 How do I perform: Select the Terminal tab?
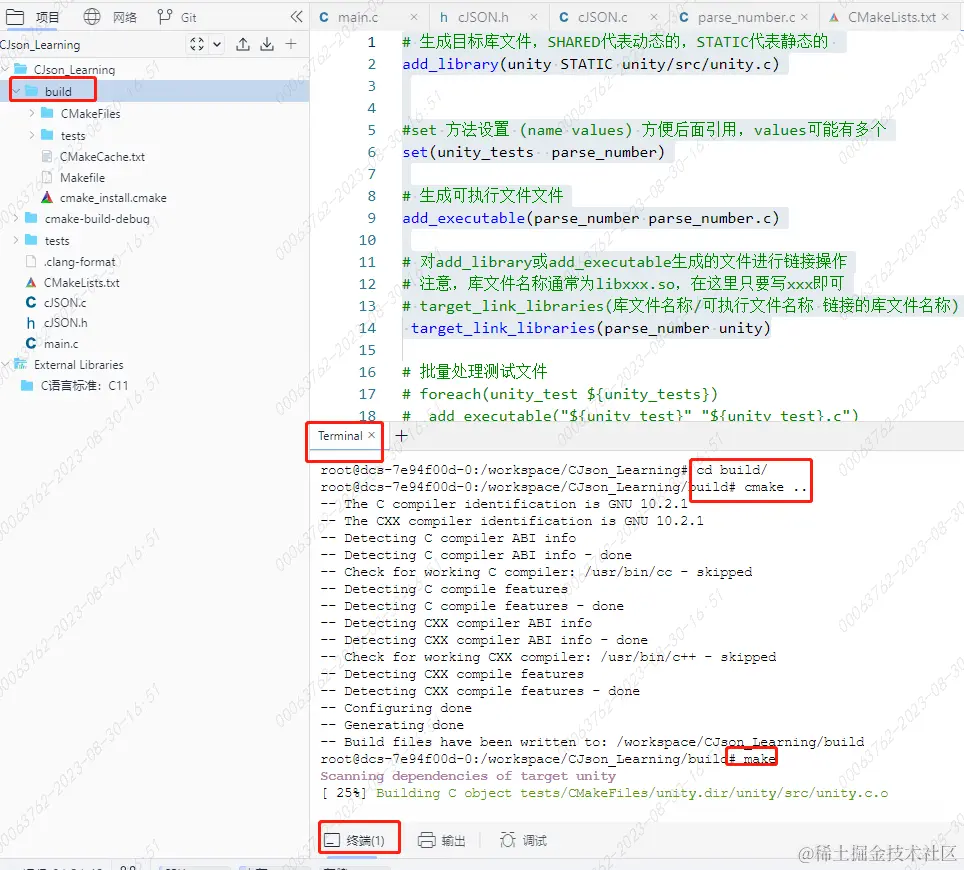339,436
